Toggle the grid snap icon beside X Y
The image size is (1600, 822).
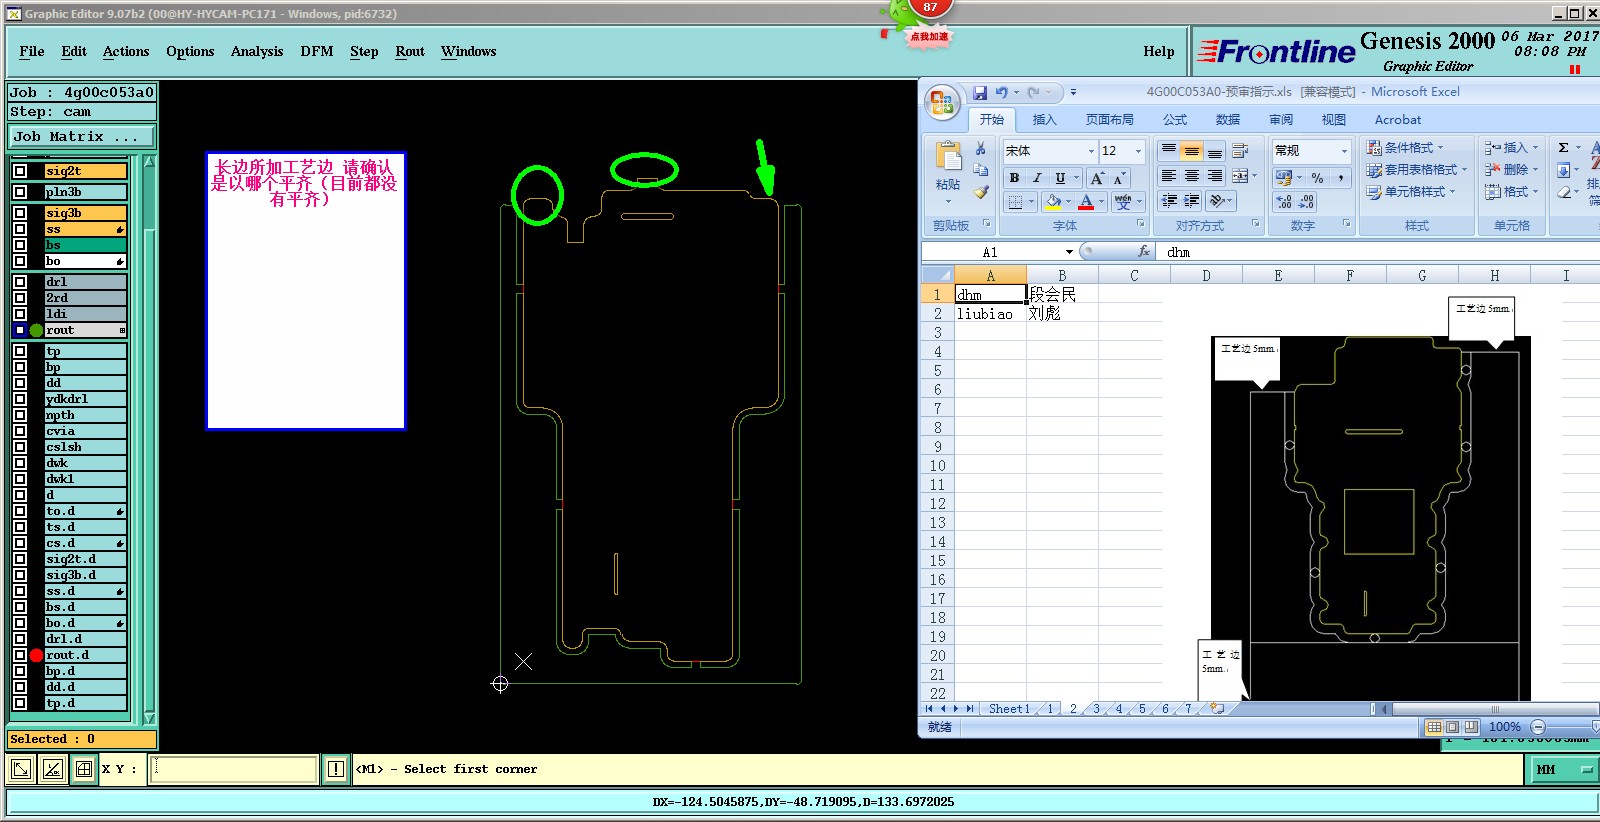pyautogui.click(x=84, y=769)
